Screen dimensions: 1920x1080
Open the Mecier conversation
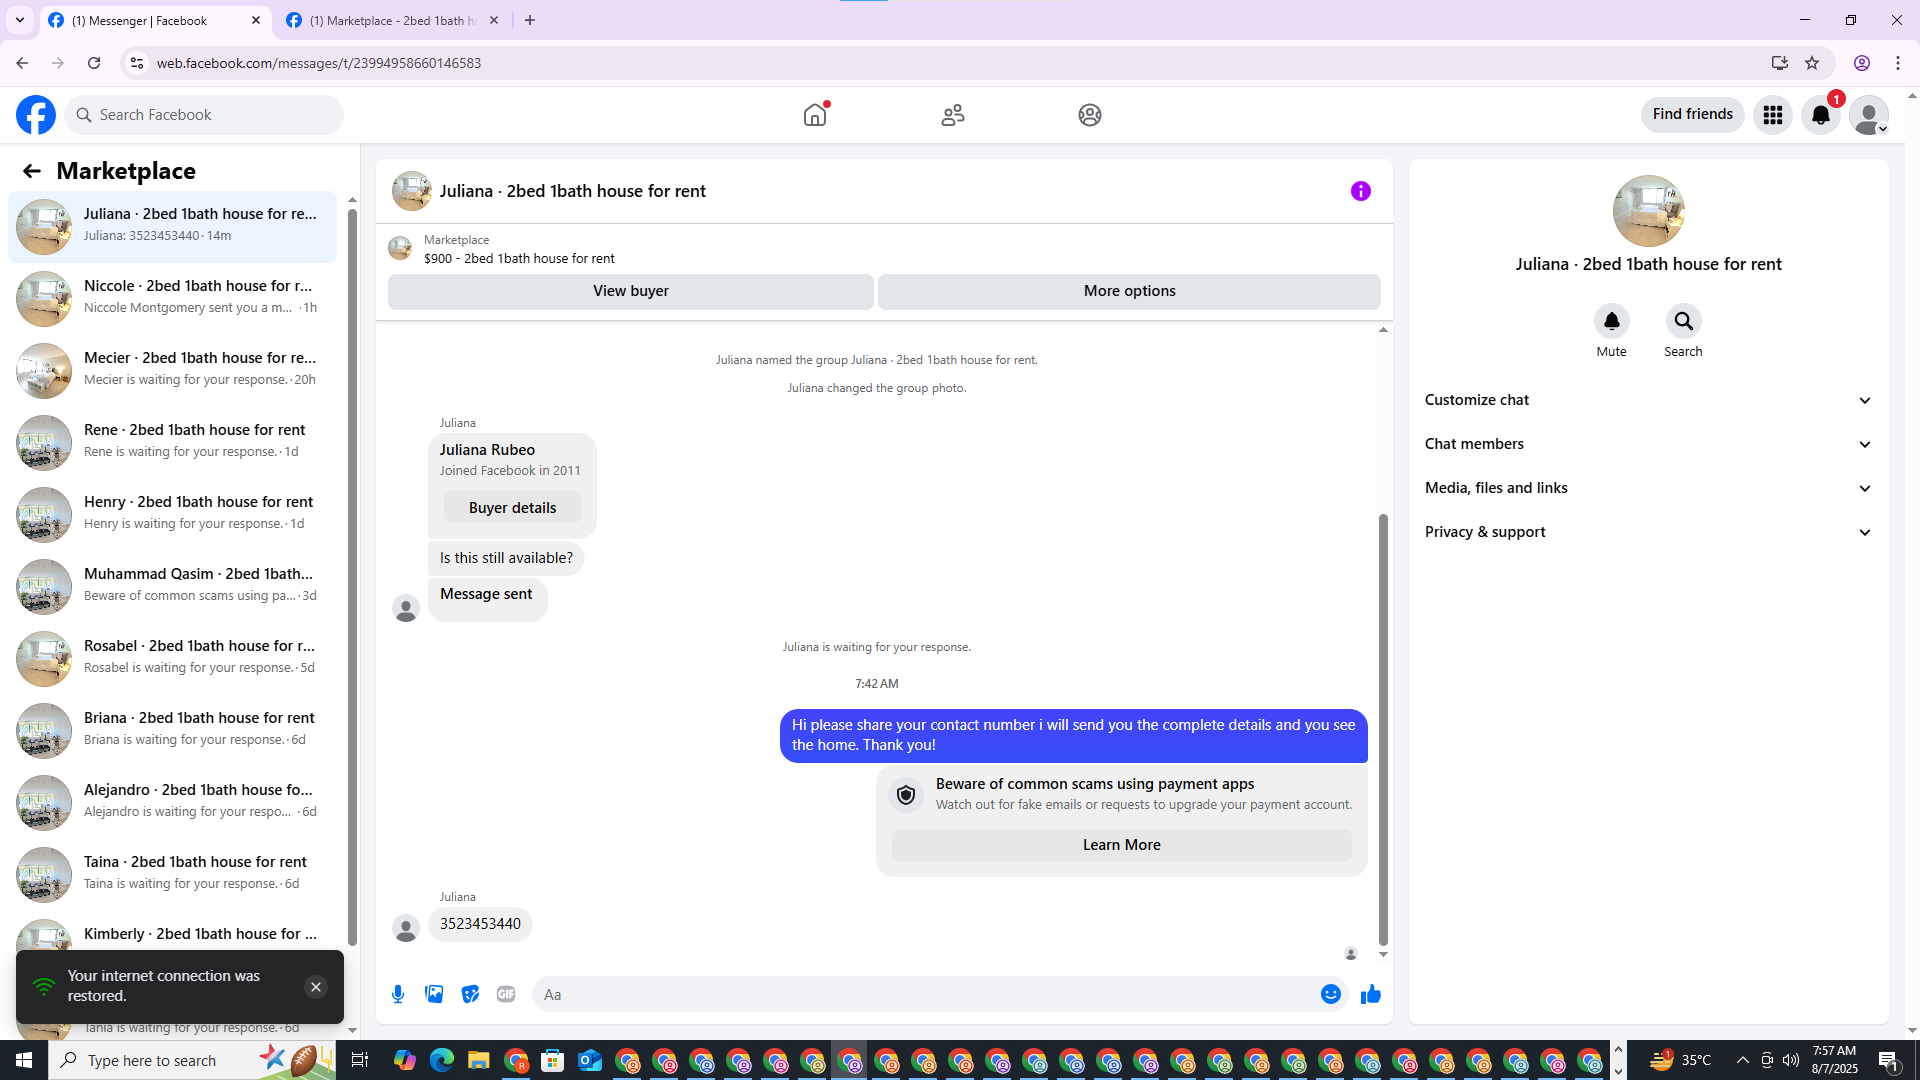172,371
